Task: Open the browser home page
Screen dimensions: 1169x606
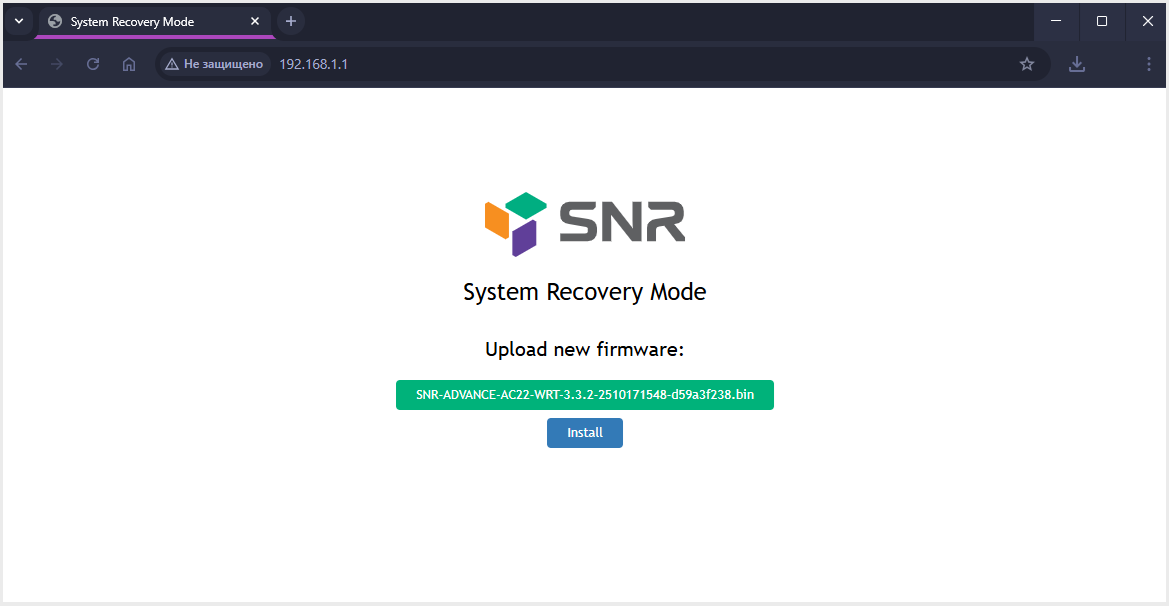Action: click(x=129, y=64)
